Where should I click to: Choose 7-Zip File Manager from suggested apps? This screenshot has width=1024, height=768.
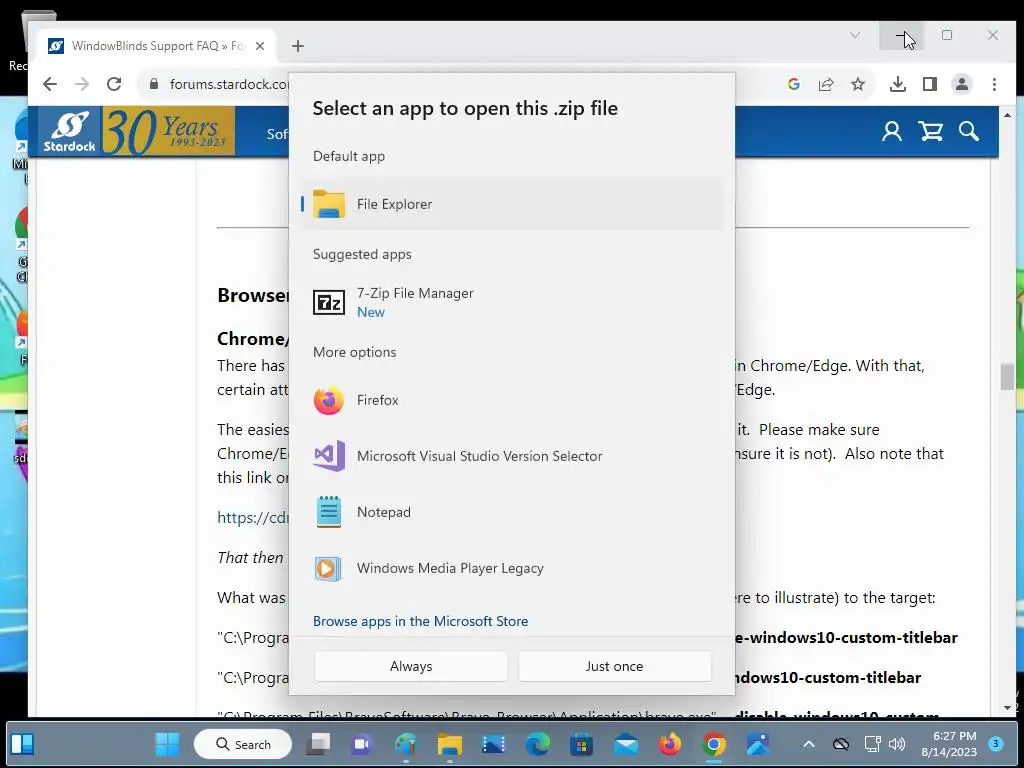[x=512, y=302]
